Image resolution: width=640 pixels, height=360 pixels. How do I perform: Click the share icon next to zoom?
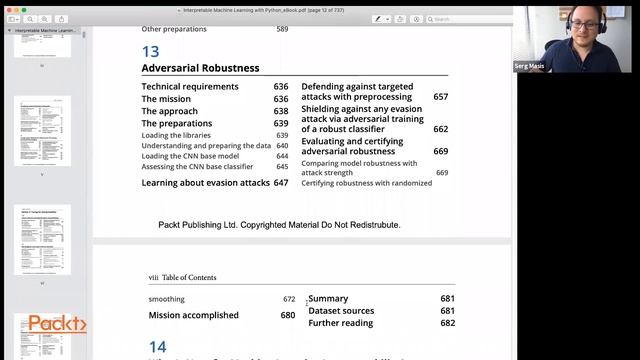pyautogui.click(x=61, y=19)
